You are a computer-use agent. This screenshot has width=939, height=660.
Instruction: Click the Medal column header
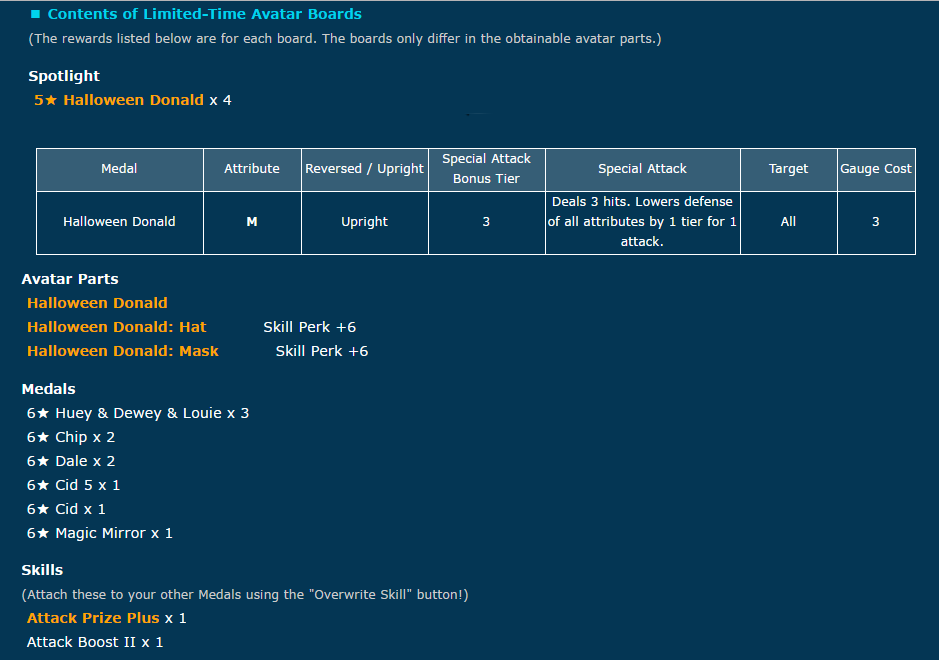(x=119, y=169)
